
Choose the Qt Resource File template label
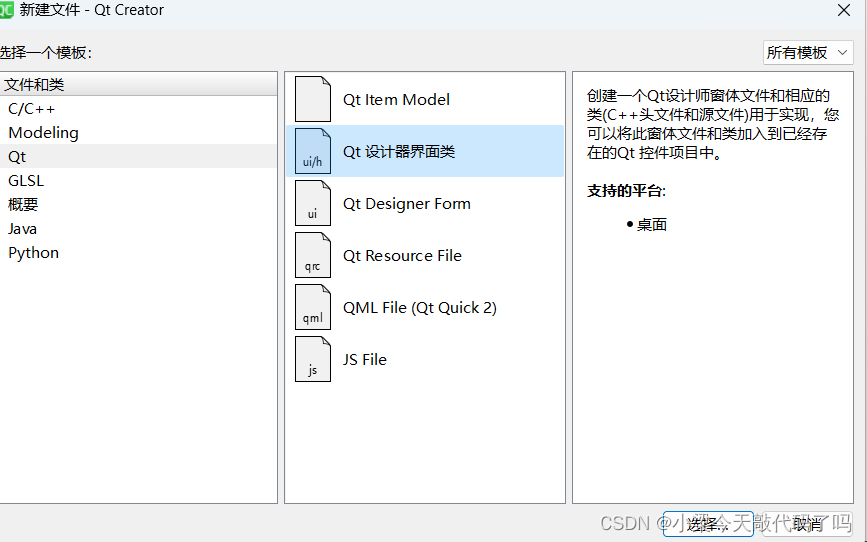402,256
